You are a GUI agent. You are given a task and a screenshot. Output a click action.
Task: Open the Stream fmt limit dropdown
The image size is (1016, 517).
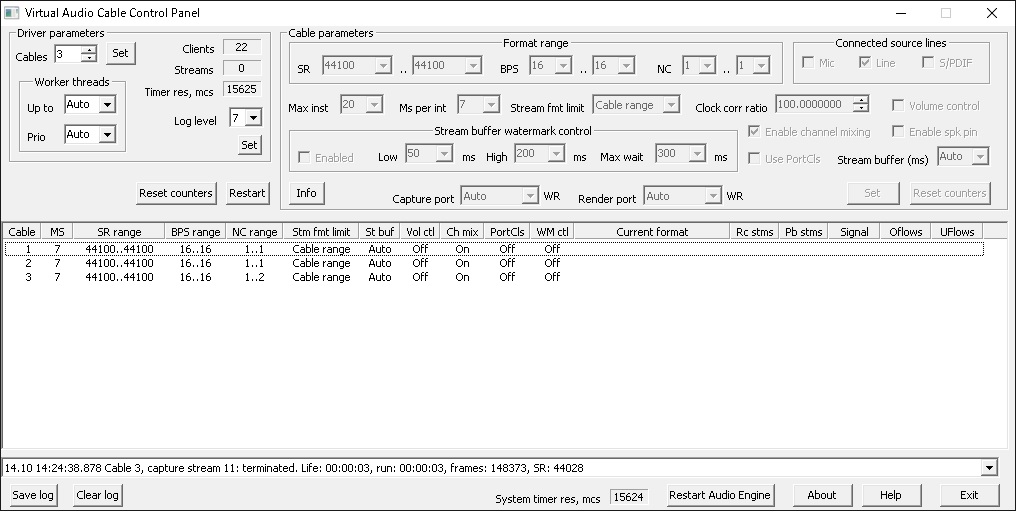671,105
